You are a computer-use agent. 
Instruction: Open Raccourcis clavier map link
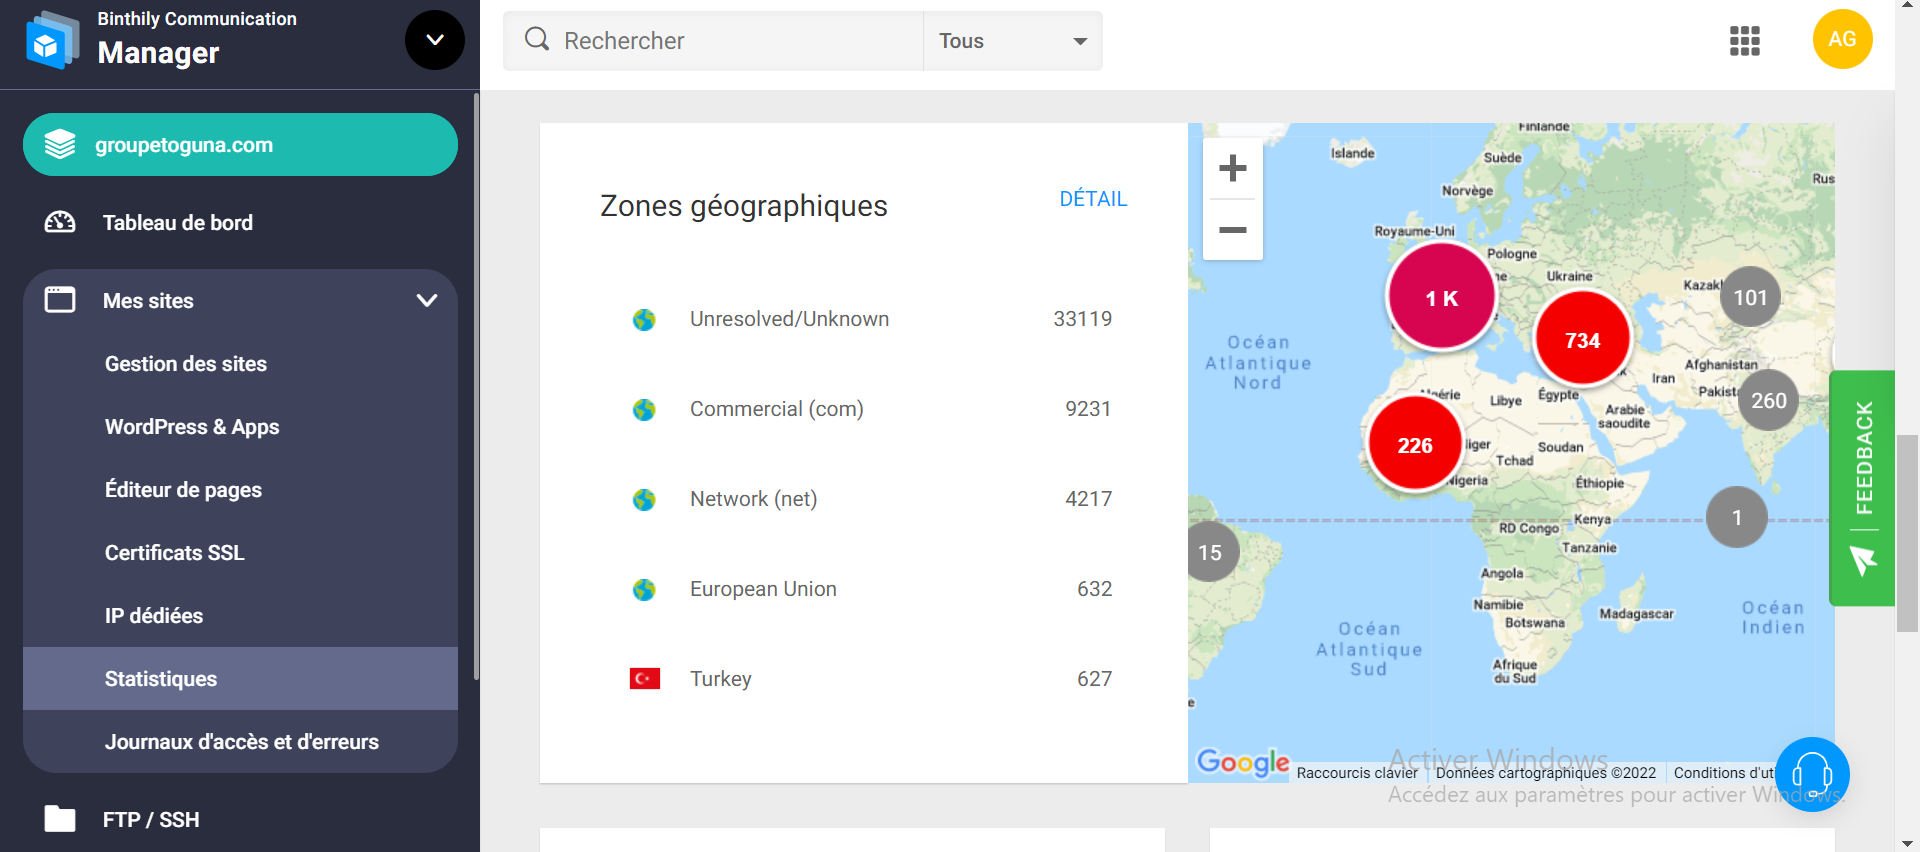click(1357, 773)
